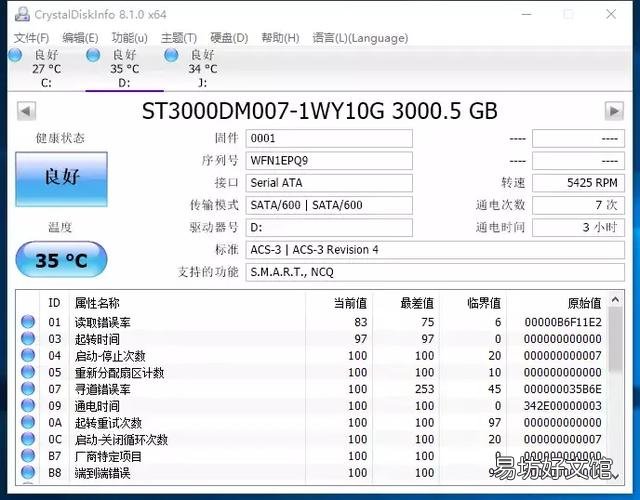Select the 起转时间 attribute row name
640x500 pixels.
(x=97, y=339)
